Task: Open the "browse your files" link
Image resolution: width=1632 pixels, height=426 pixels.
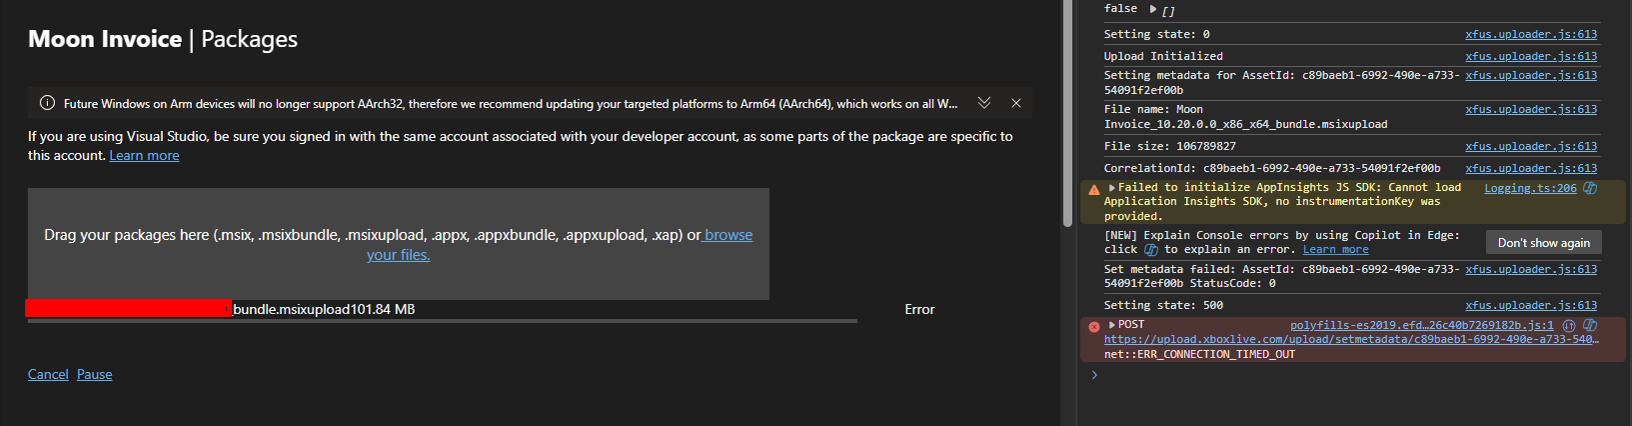Action: tap(728, 235)
